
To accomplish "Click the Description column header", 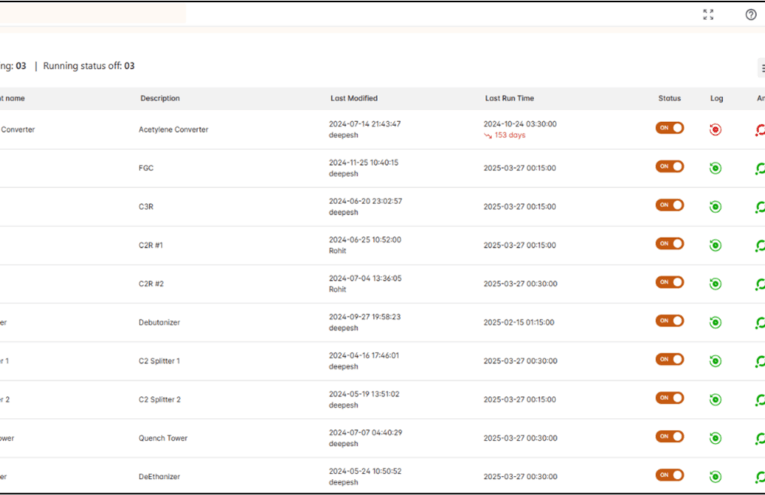I will [160, 98].
